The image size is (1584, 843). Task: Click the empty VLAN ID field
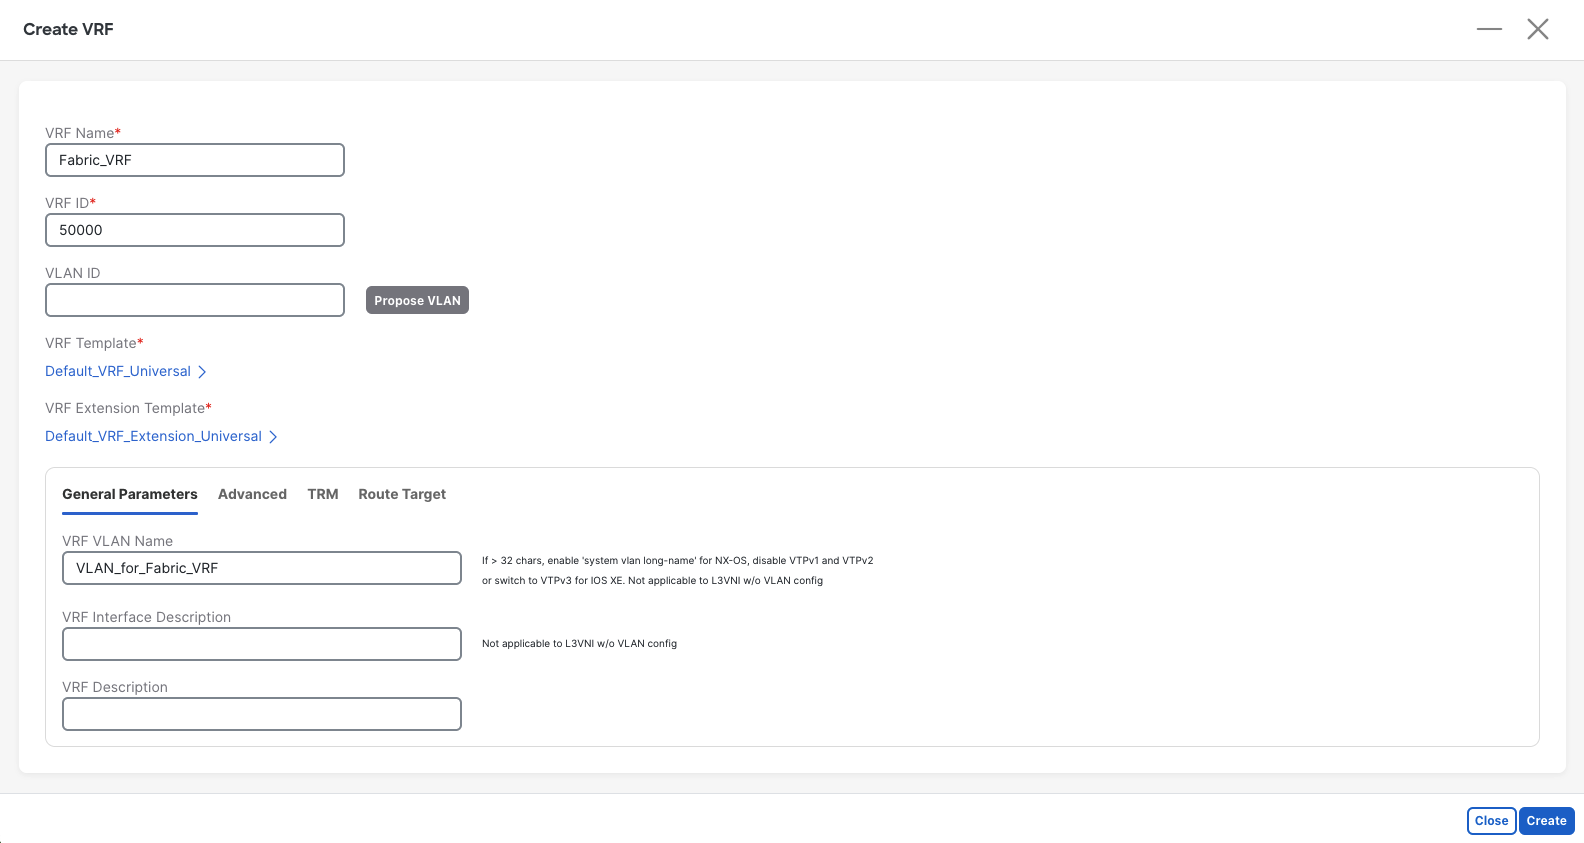coord(195,300)
